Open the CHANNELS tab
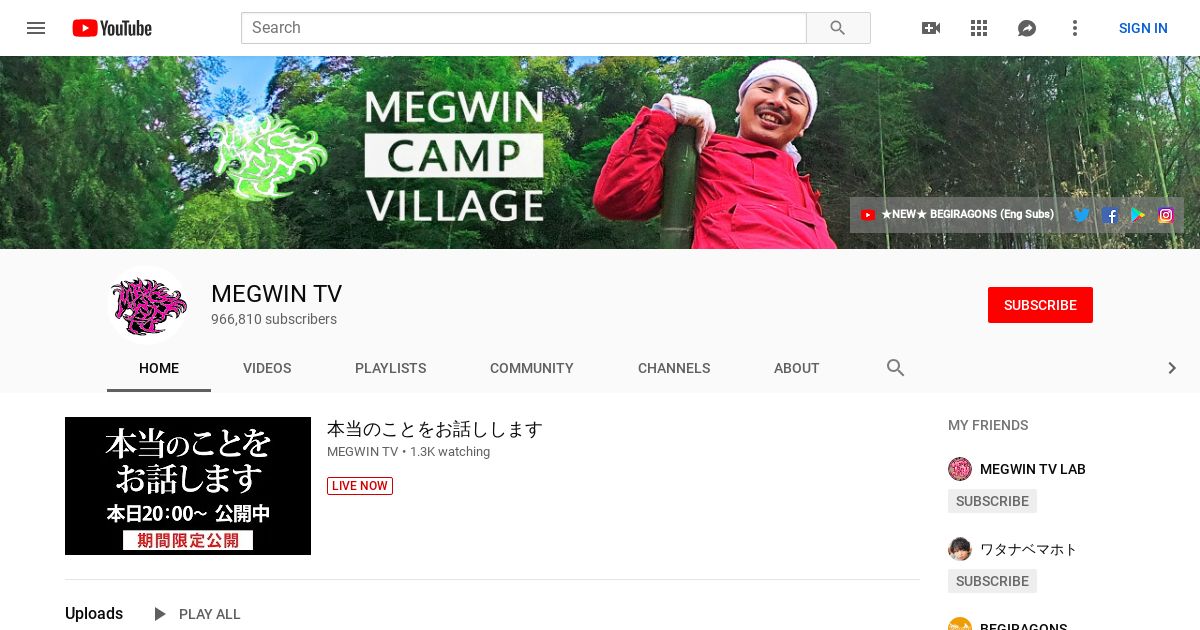Screen dimensions: 1200x630 [674, 368]
